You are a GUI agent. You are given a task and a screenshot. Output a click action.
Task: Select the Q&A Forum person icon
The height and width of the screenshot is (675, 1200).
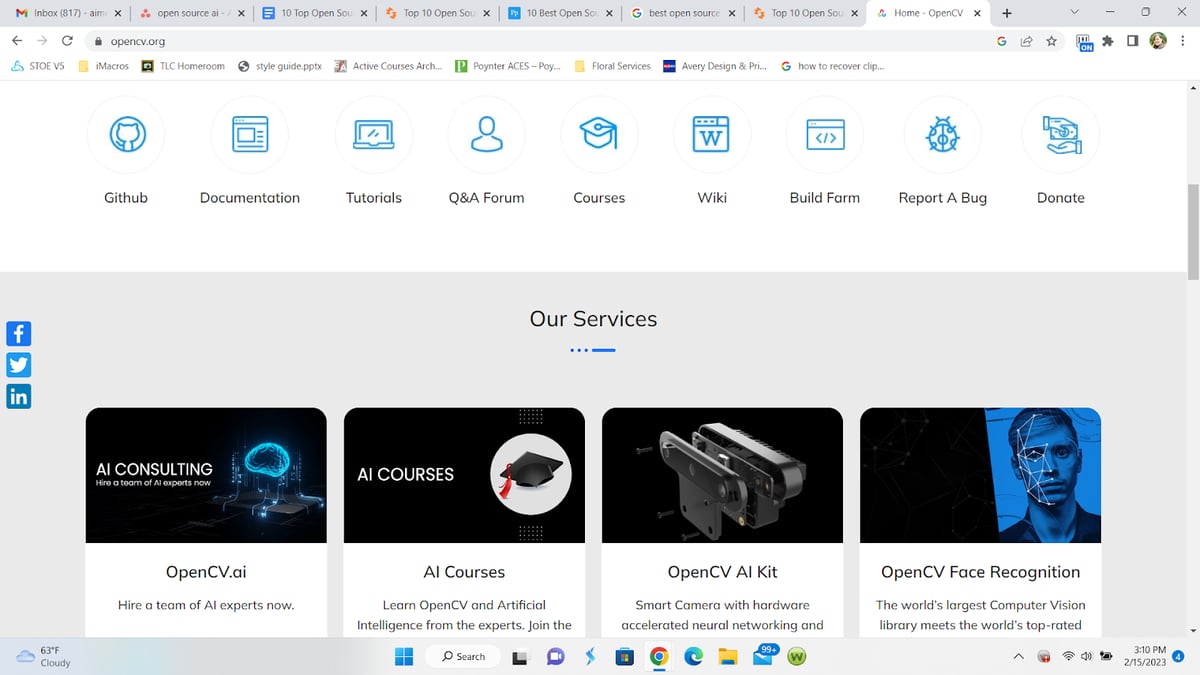[x=486, y=135]
